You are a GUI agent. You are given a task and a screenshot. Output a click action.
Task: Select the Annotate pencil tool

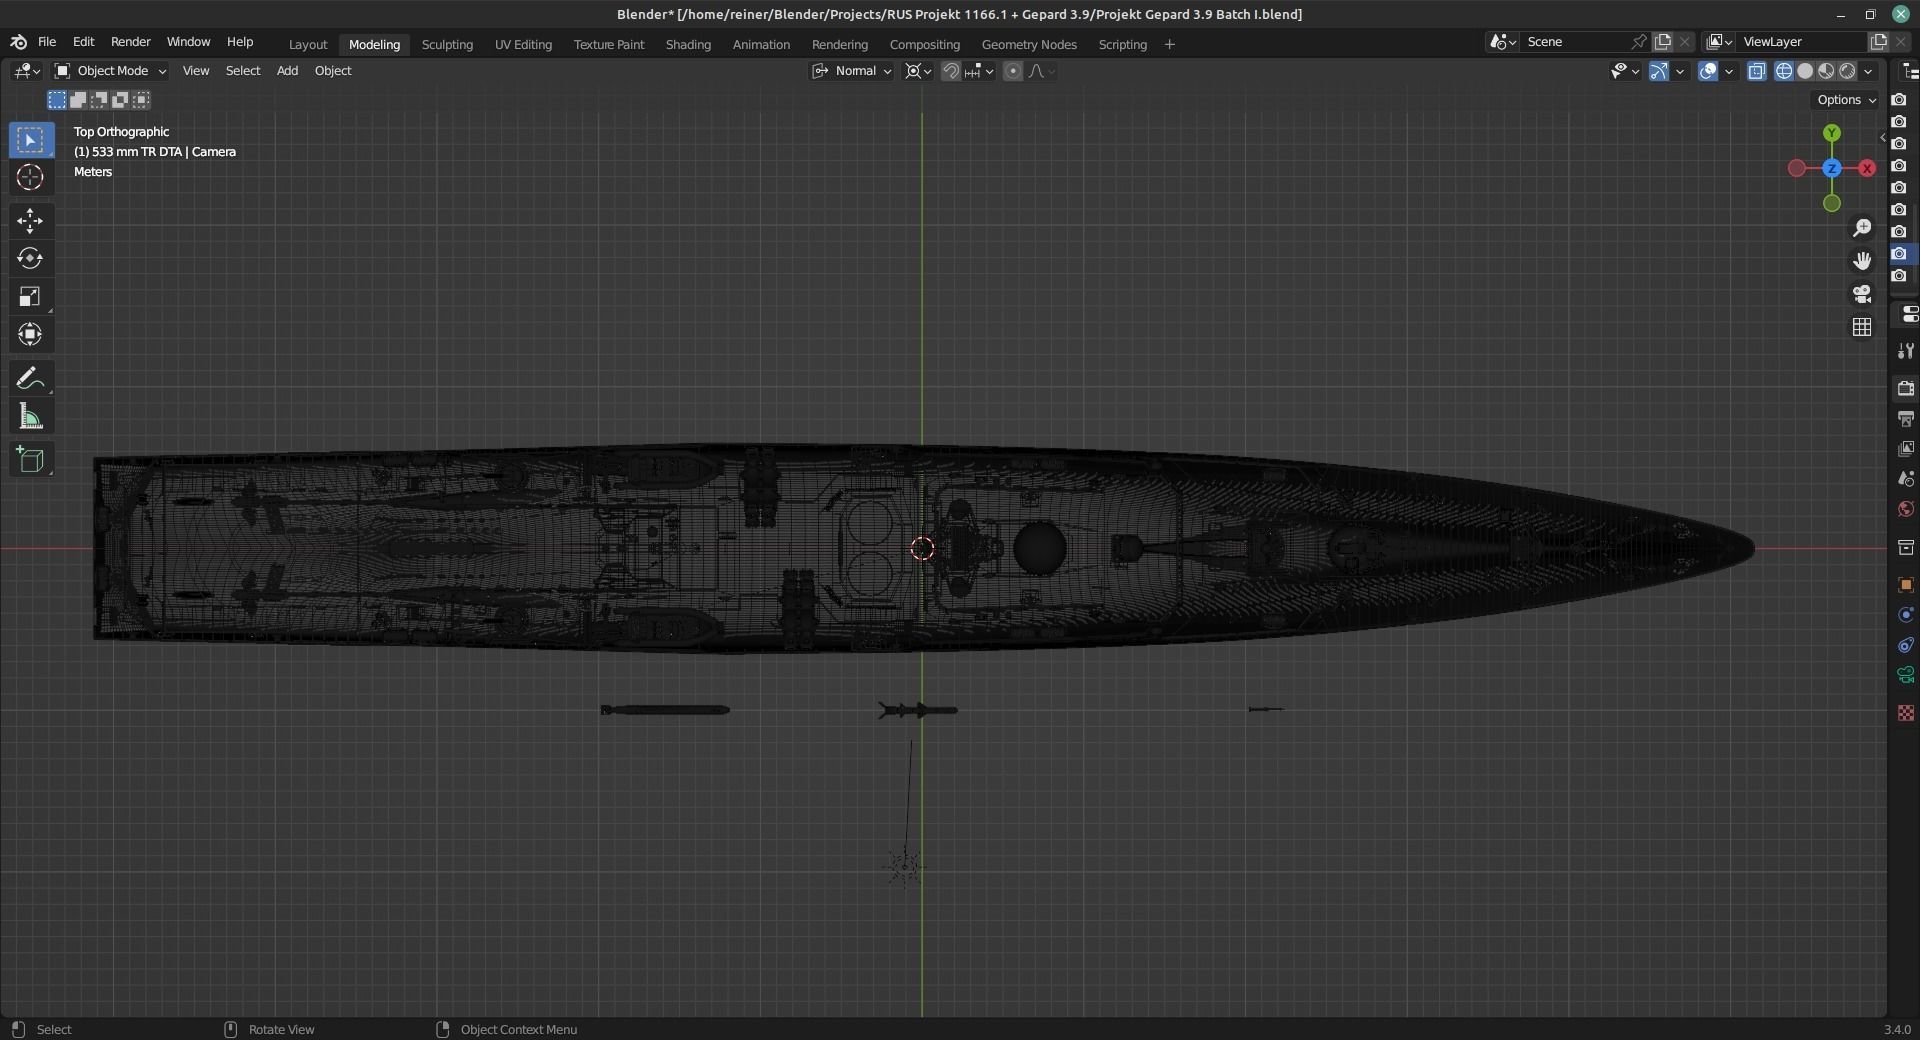pos(30,378)
